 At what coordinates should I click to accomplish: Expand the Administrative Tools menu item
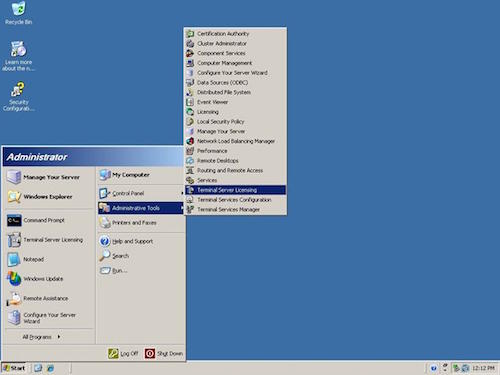tap(141, 208)
